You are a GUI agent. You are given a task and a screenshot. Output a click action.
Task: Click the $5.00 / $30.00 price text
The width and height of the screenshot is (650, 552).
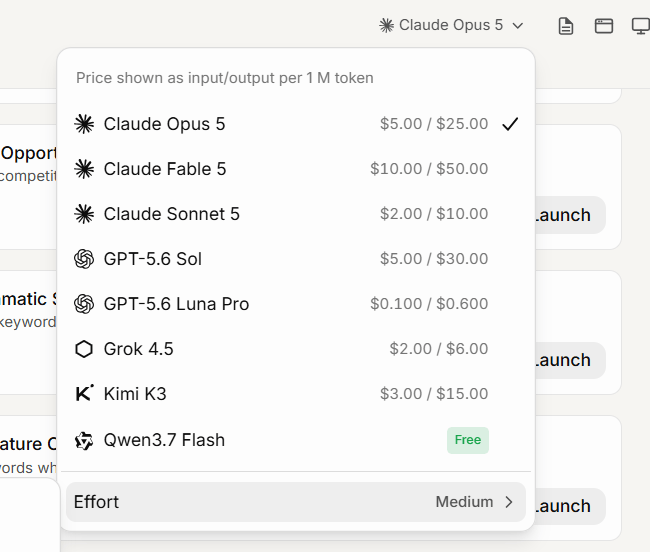[434, 259]
